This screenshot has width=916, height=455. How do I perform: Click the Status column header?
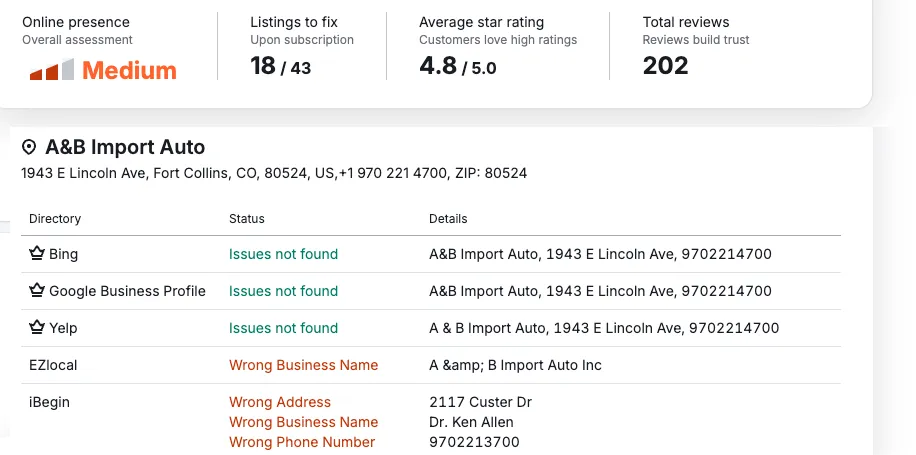(247, 218)
